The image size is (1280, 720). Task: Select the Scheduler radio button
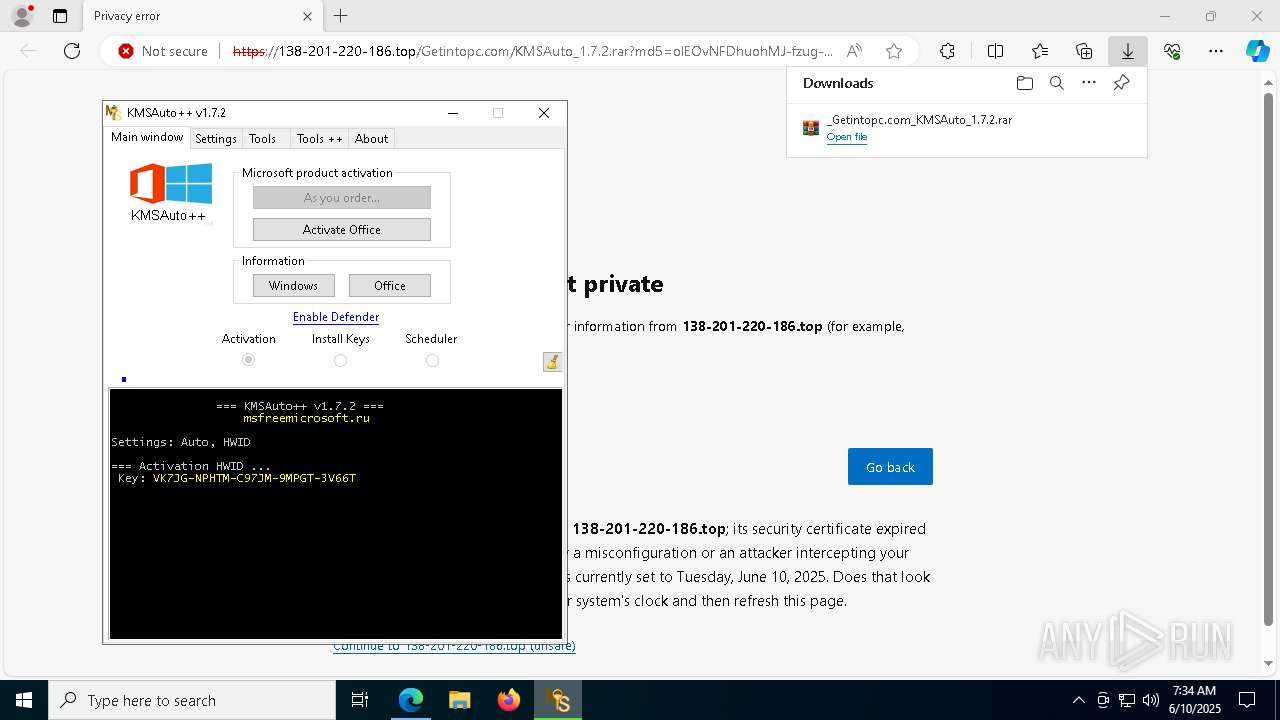point(432,360)
